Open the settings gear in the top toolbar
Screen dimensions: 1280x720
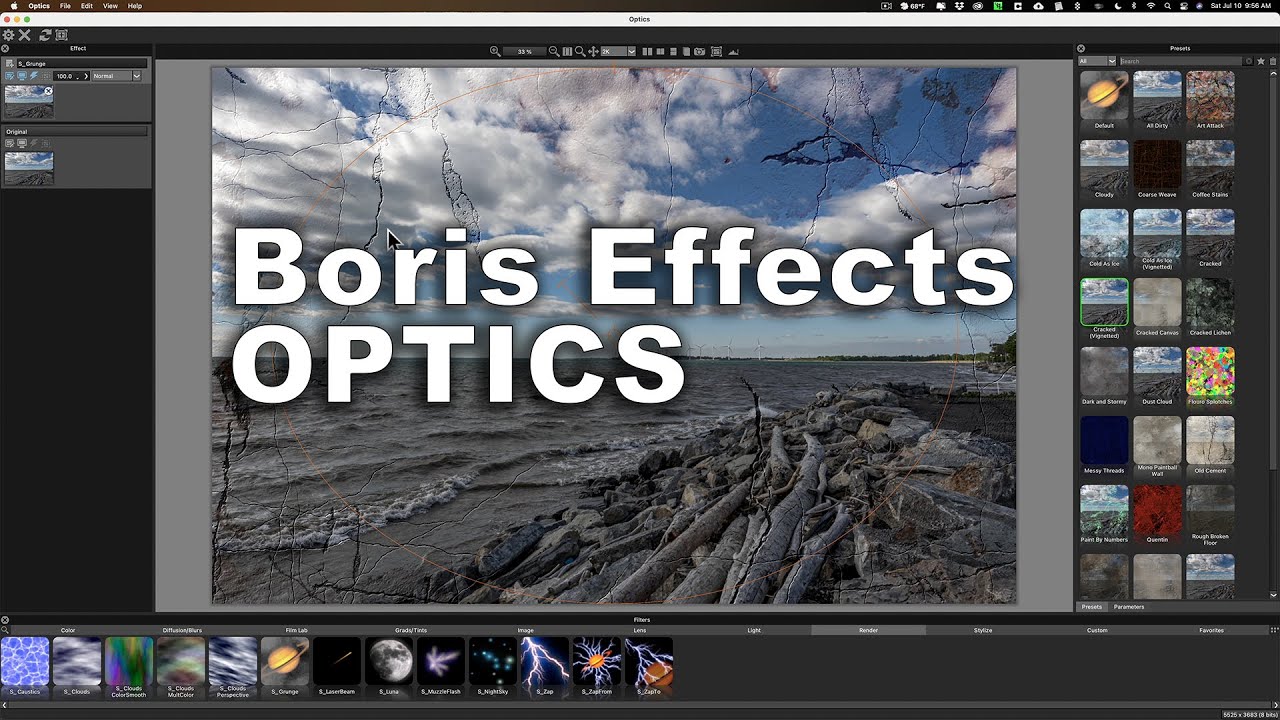pos(8,35)
